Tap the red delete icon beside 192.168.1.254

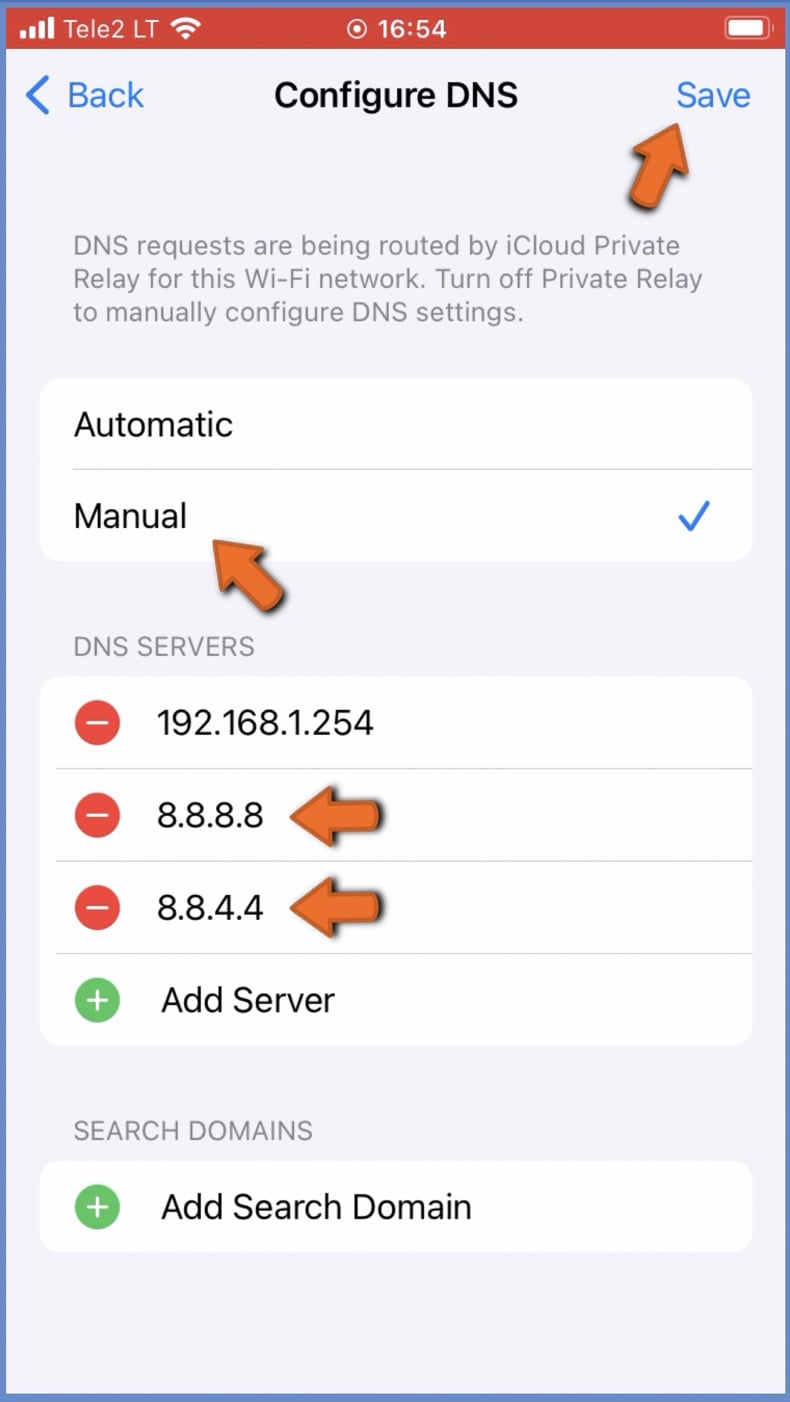(97, 722)
